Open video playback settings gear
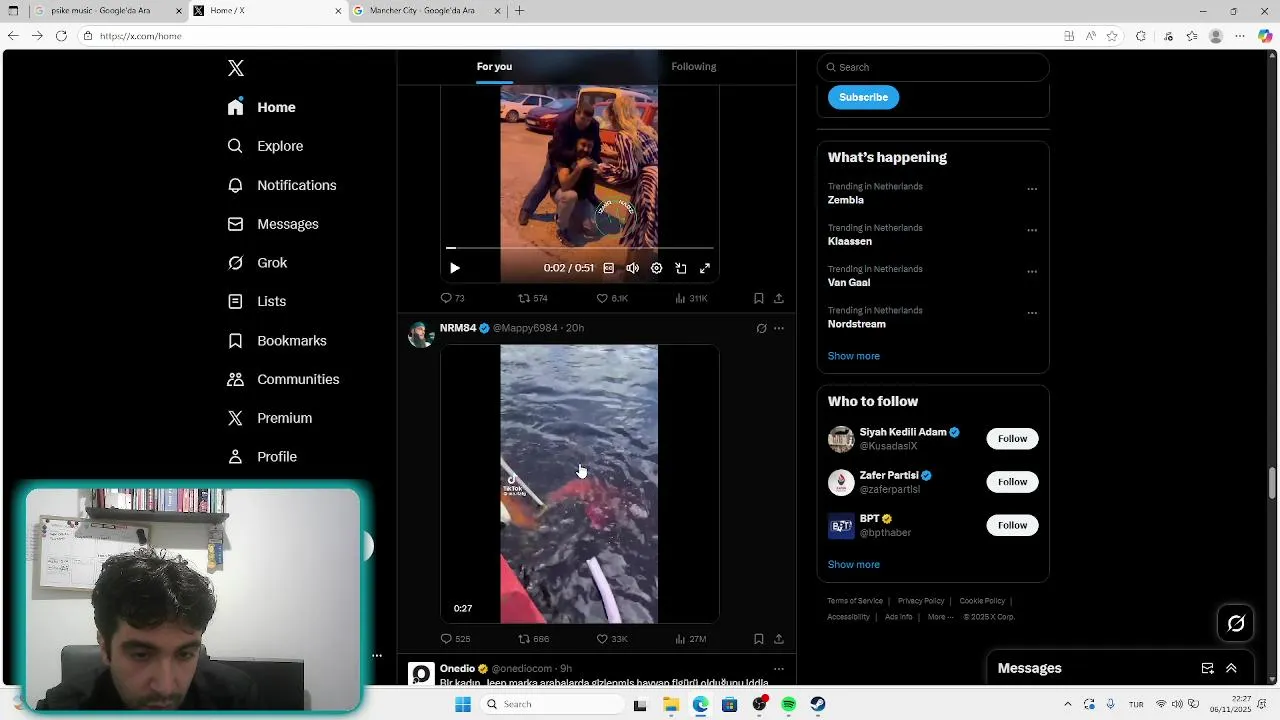 pyautogui.click(x=656, y=268)
